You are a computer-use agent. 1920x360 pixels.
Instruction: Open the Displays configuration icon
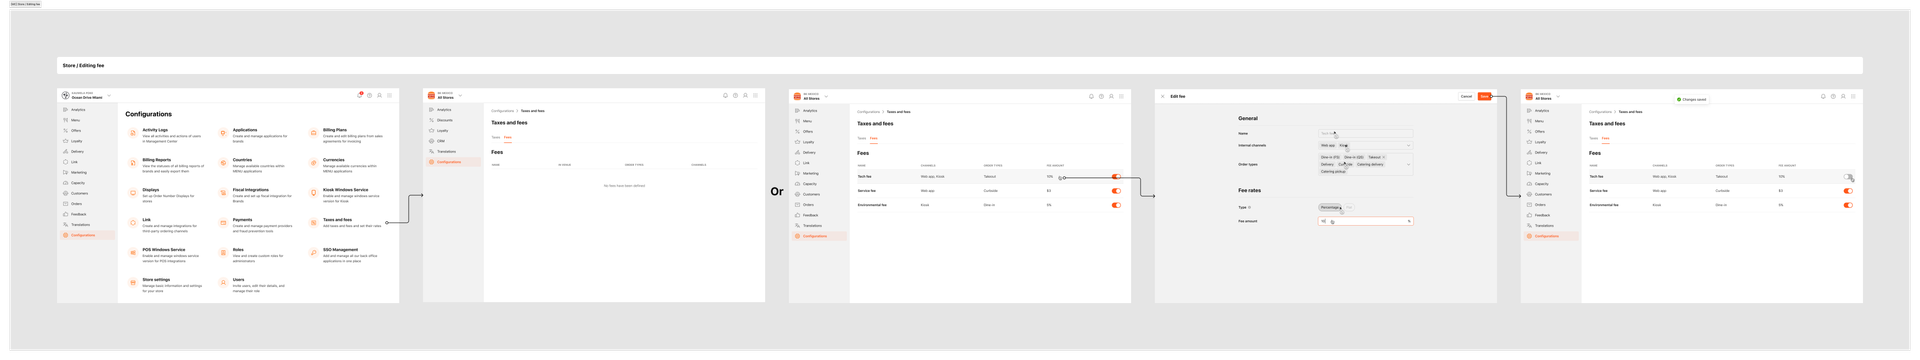click(133, 193)
